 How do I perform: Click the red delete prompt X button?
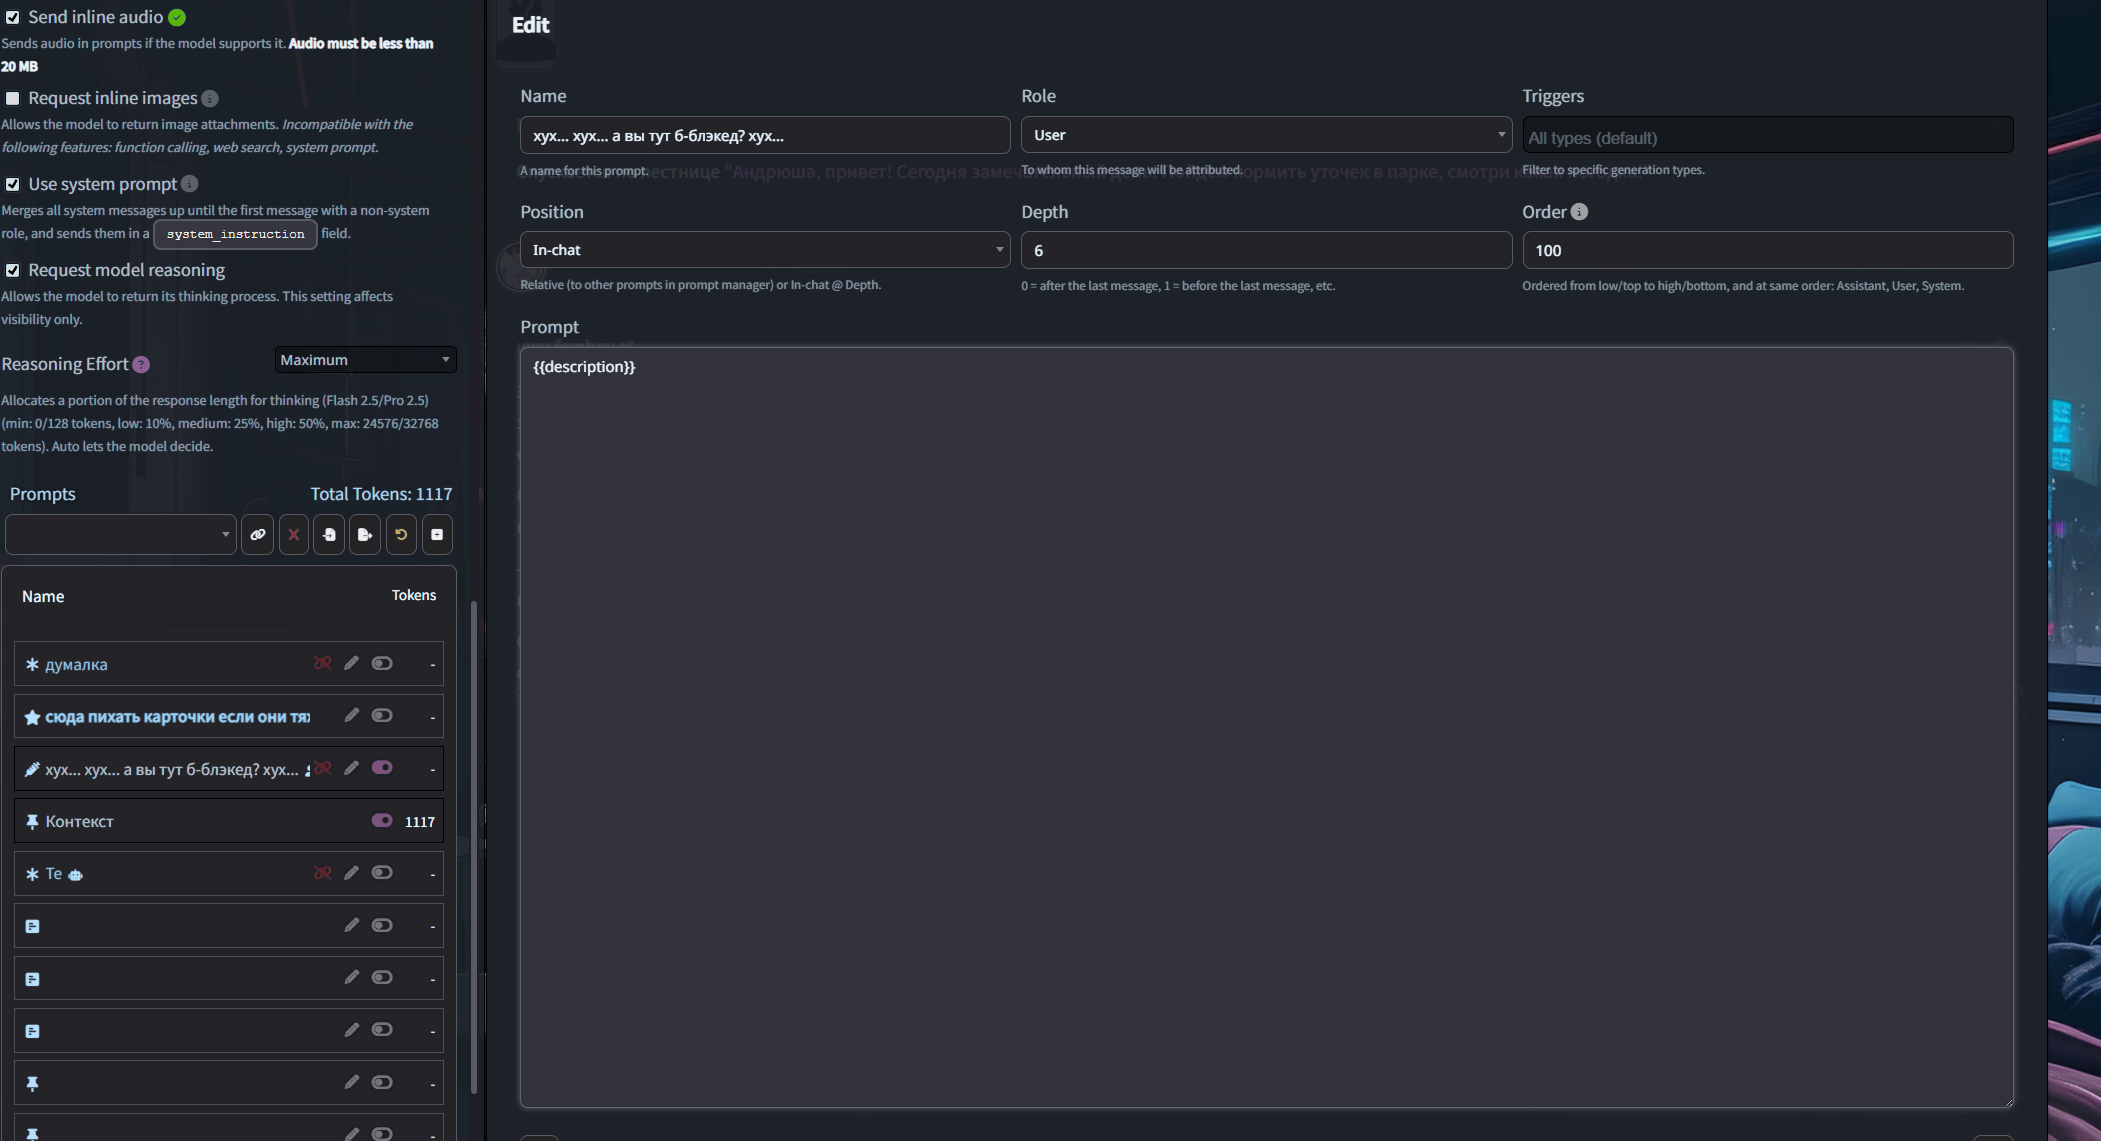click(x=294, y=535)
